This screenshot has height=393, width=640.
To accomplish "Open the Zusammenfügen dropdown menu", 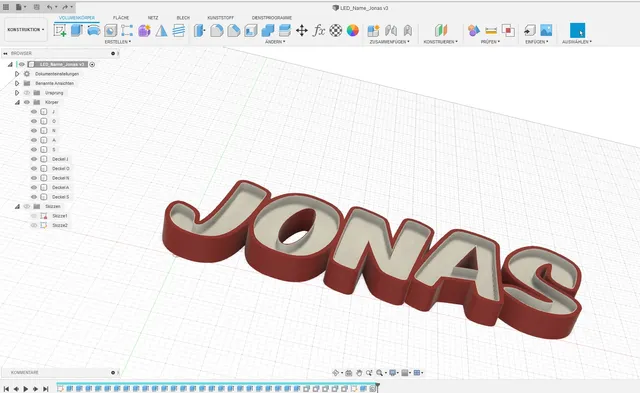I will click(x=389, y=42).
